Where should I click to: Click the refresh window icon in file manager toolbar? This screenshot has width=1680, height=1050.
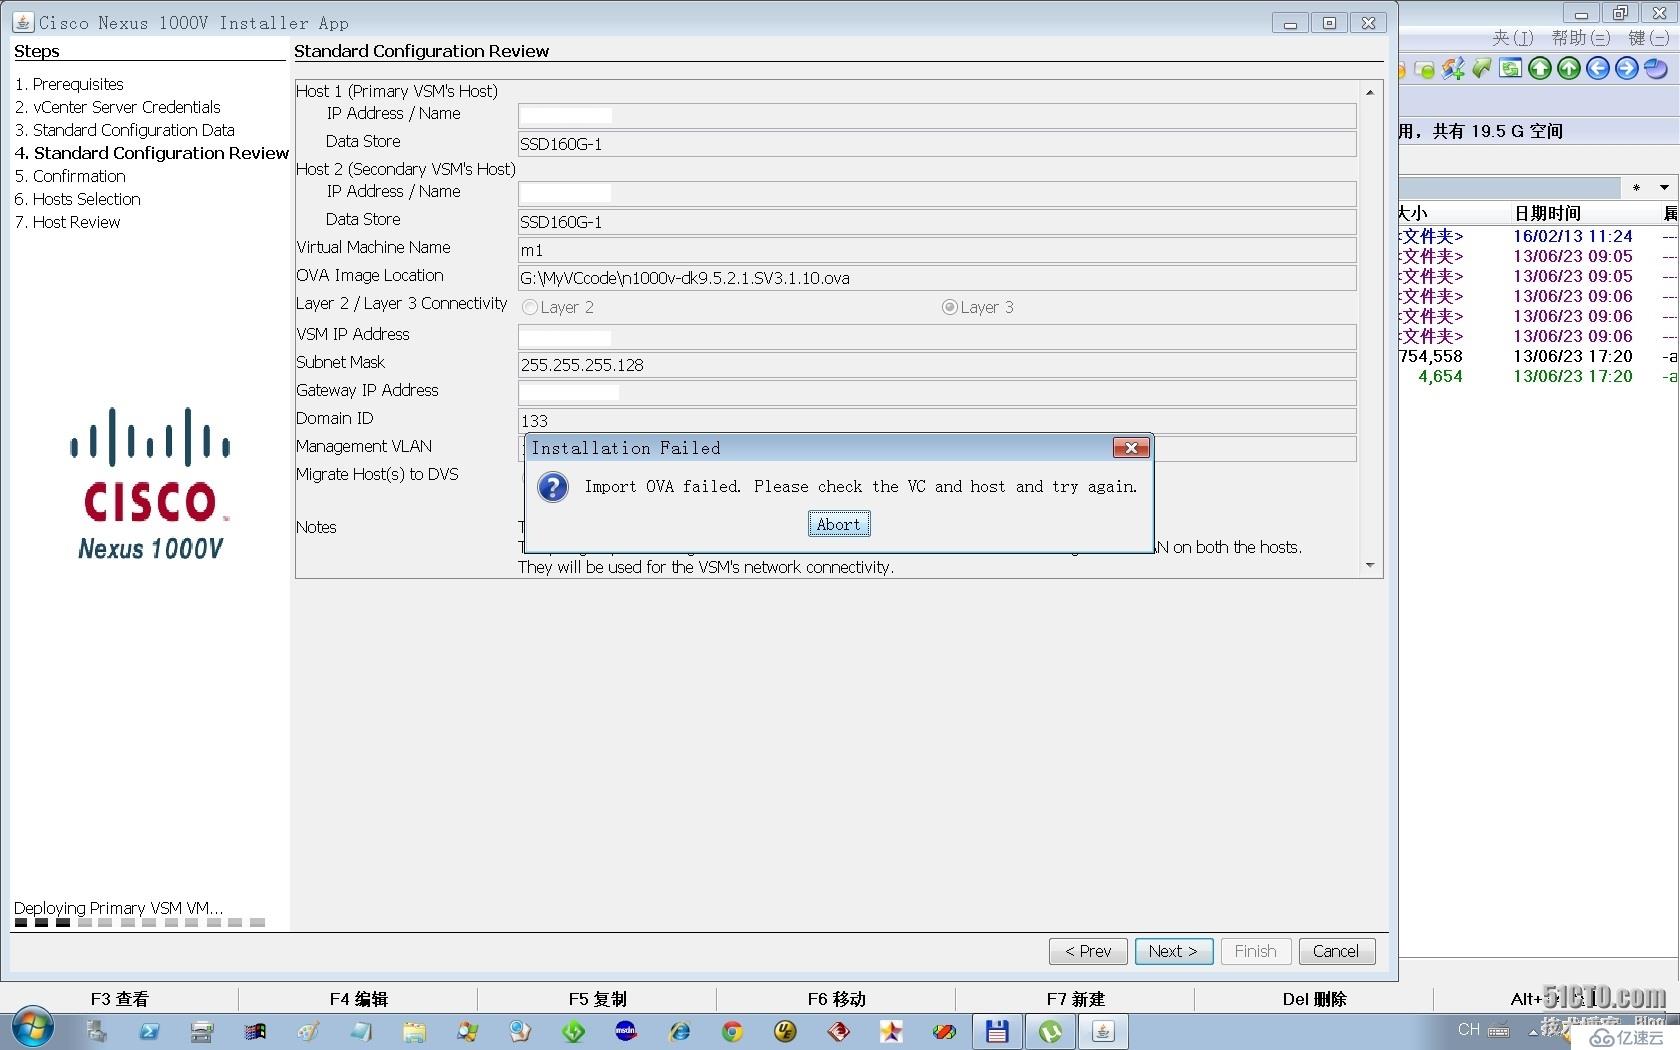click(x=1511, y=68)
